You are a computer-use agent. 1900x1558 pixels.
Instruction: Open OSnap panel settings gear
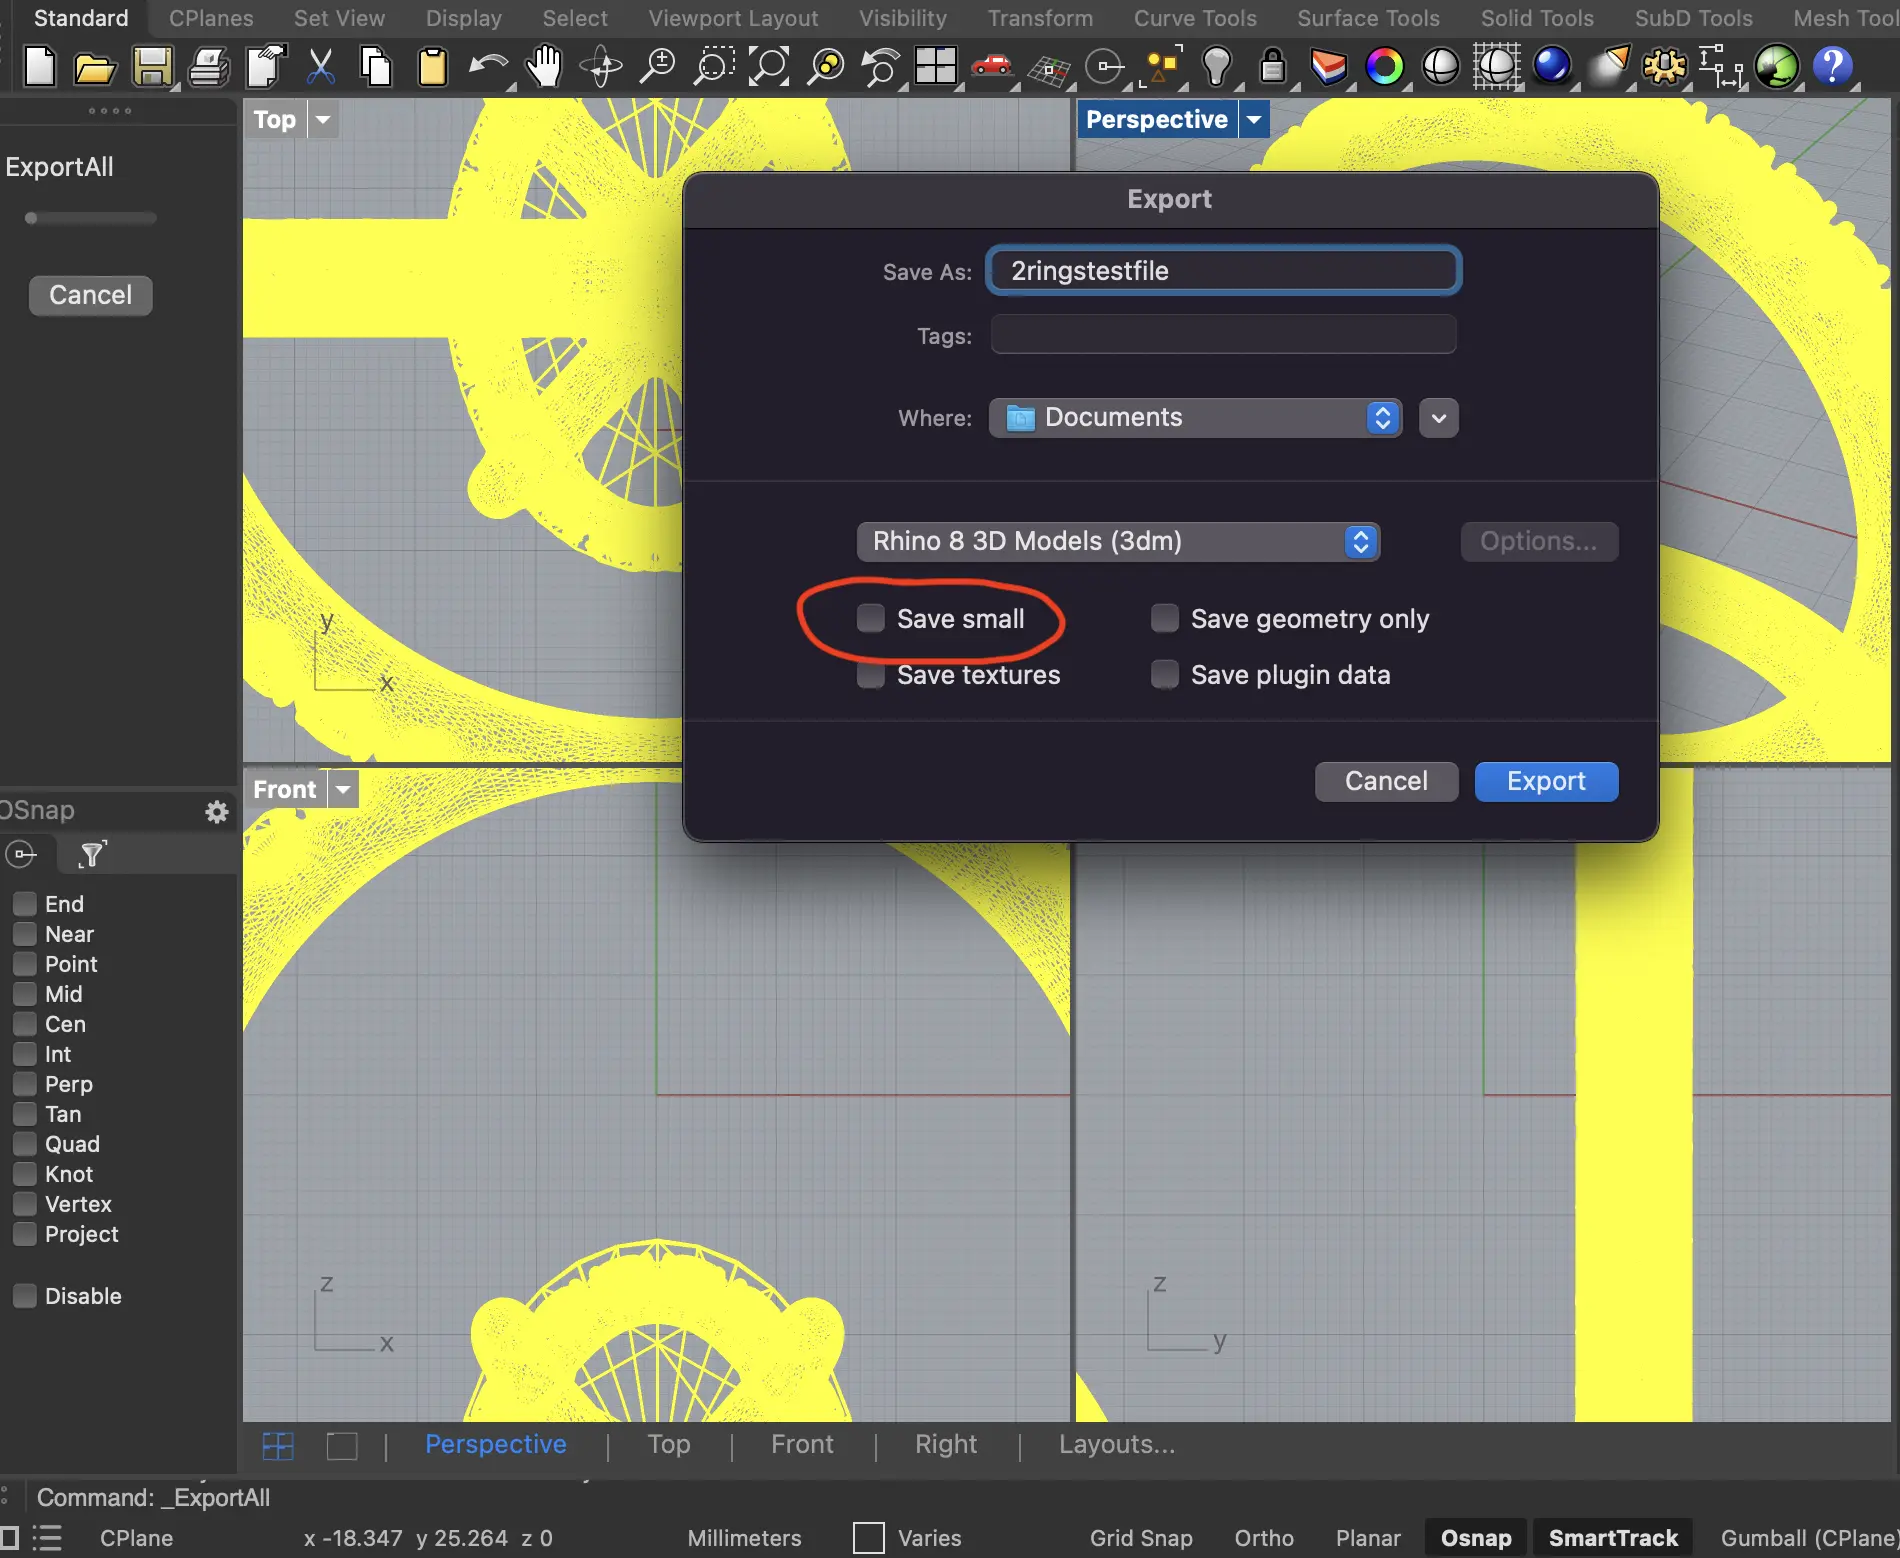(216, 811)
